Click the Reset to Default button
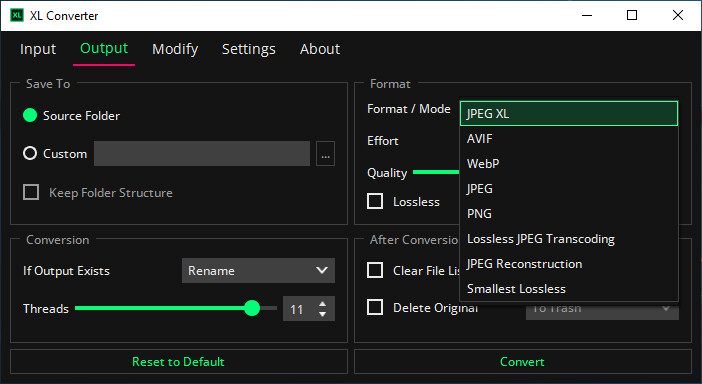 179,362
